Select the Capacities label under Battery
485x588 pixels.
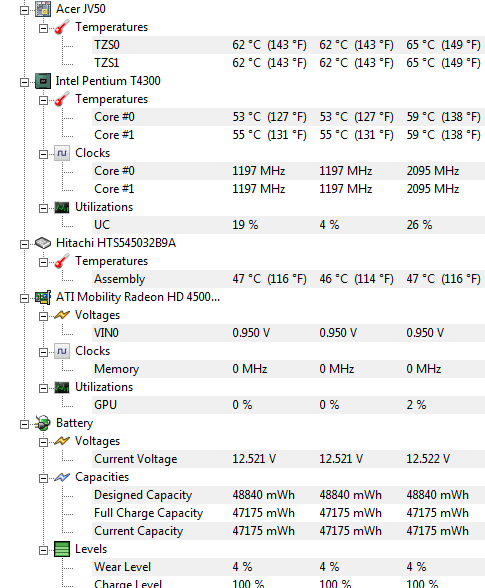pos(102,477)
